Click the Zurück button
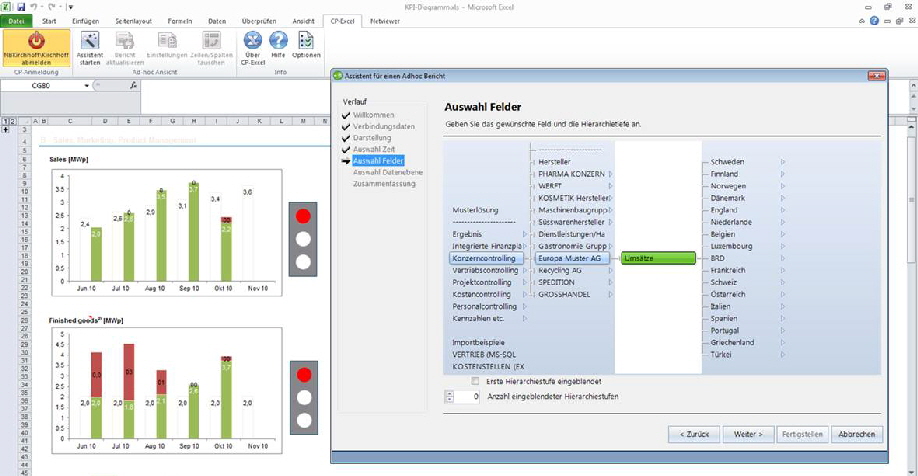918x476 pixels. [694, 434]
